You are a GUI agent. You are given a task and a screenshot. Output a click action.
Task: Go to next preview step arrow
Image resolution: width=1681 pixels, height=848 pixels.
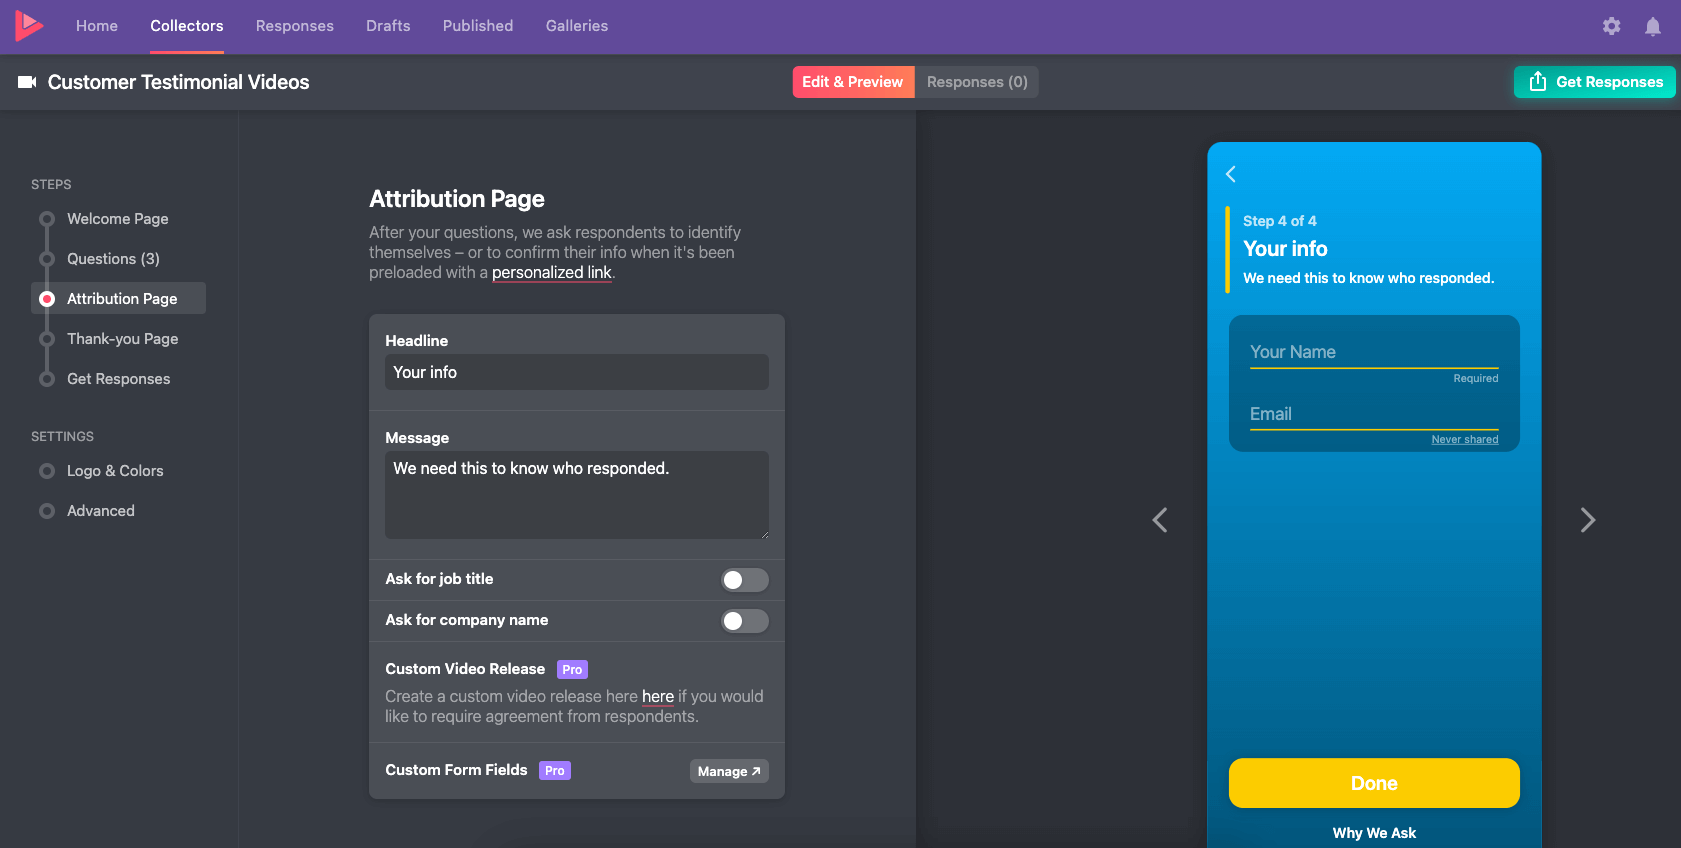pos(1587,520)
